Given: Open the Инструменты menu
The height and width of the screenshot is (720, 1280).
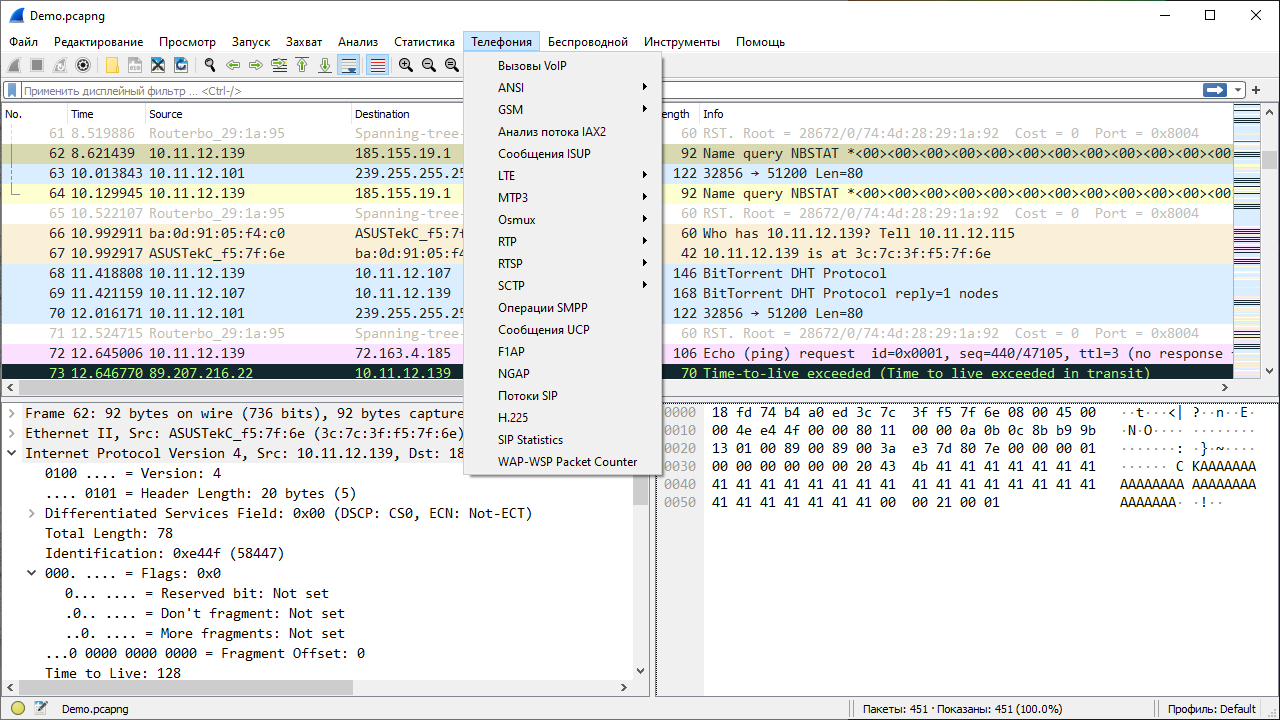Looking at the screenshot, I should (x=682, y=42).
